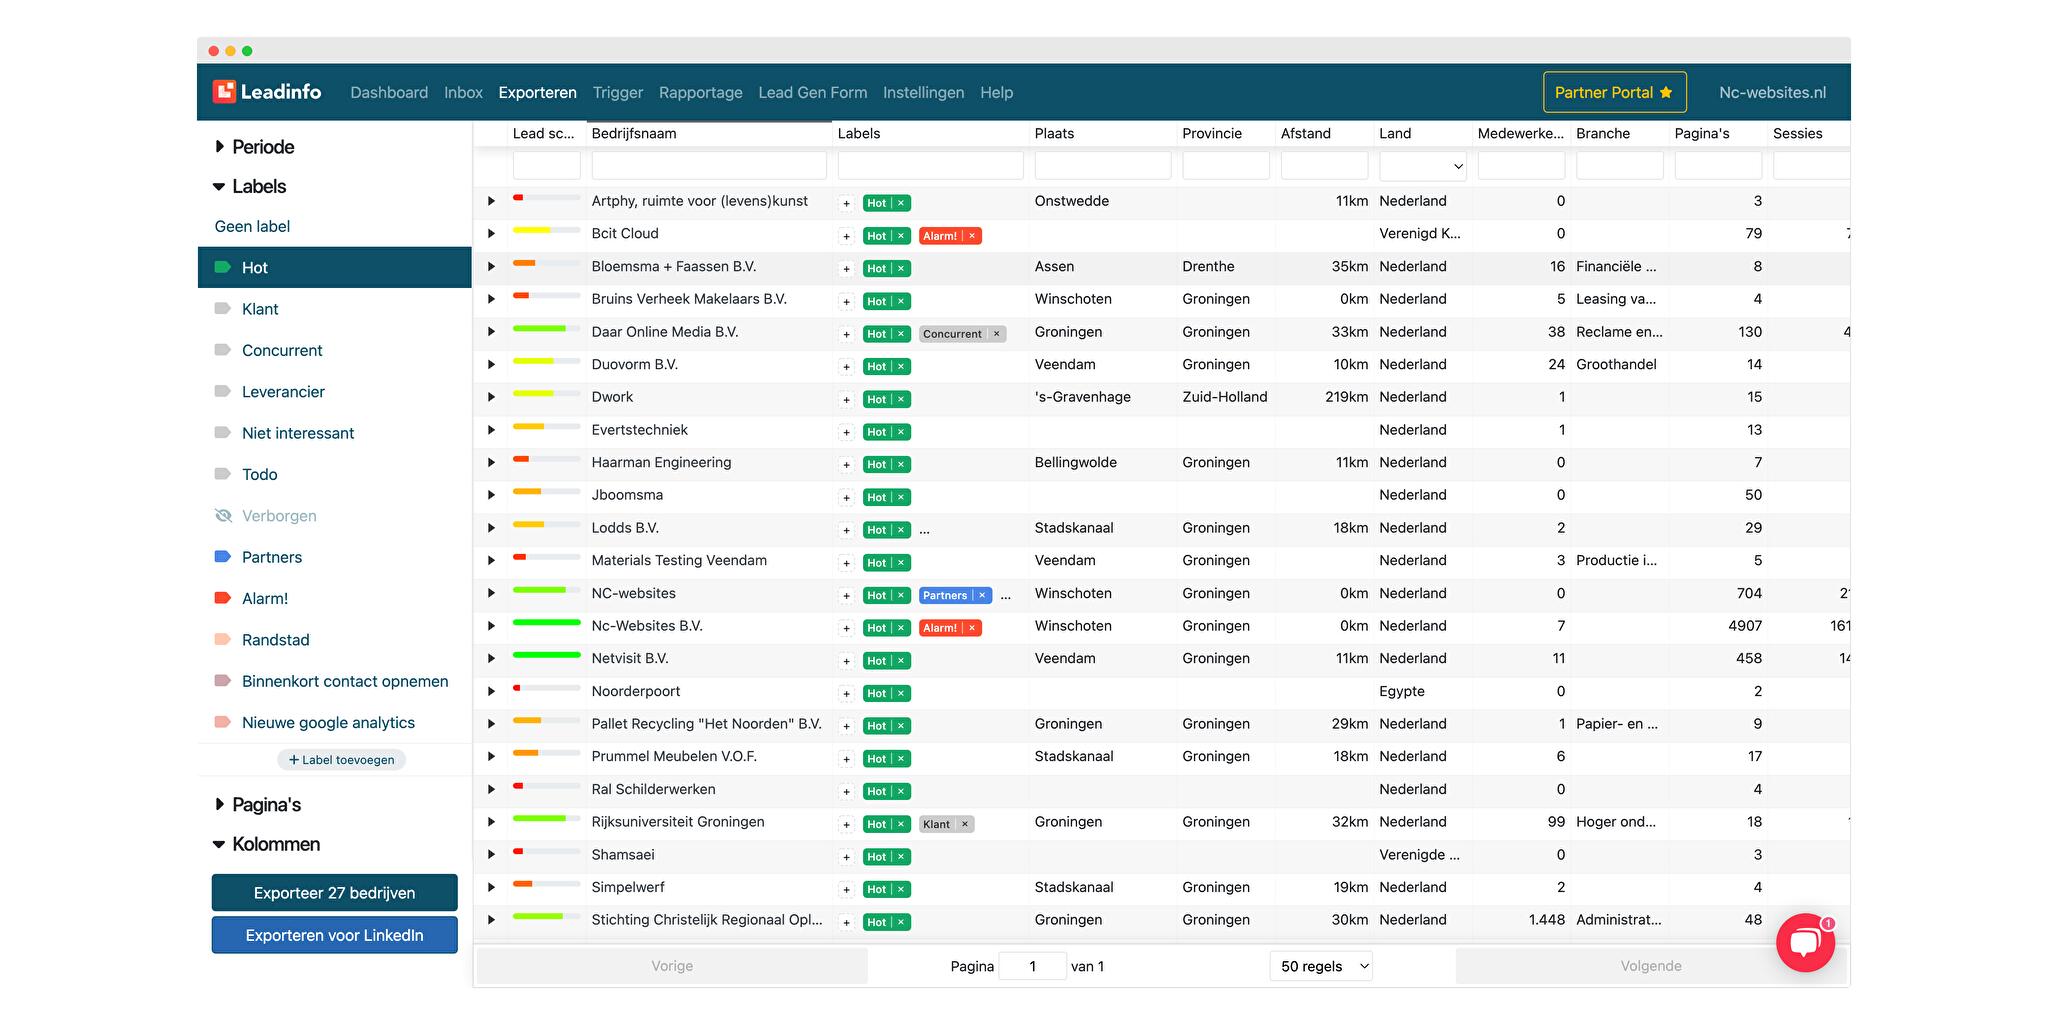Click the Binnenkort contact opnemen label icon

coord(223,681)
